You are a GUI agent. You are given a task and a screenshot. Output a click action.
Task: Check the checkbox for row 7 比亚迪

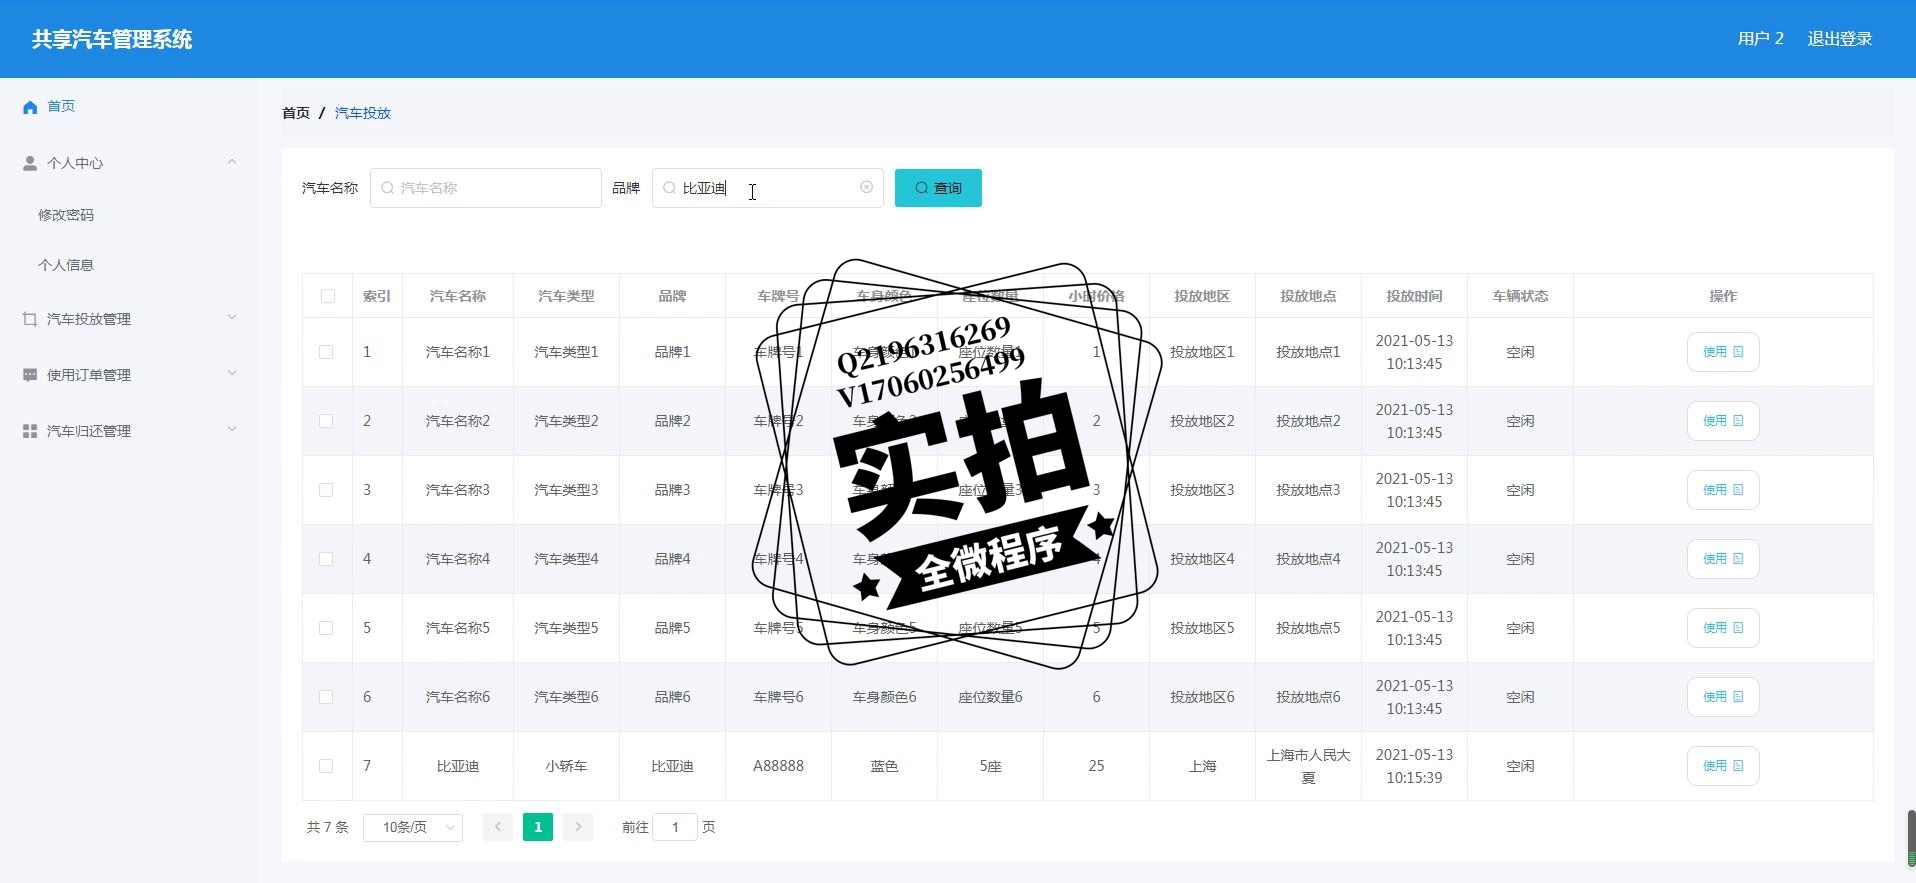click(x=326, y=766)
